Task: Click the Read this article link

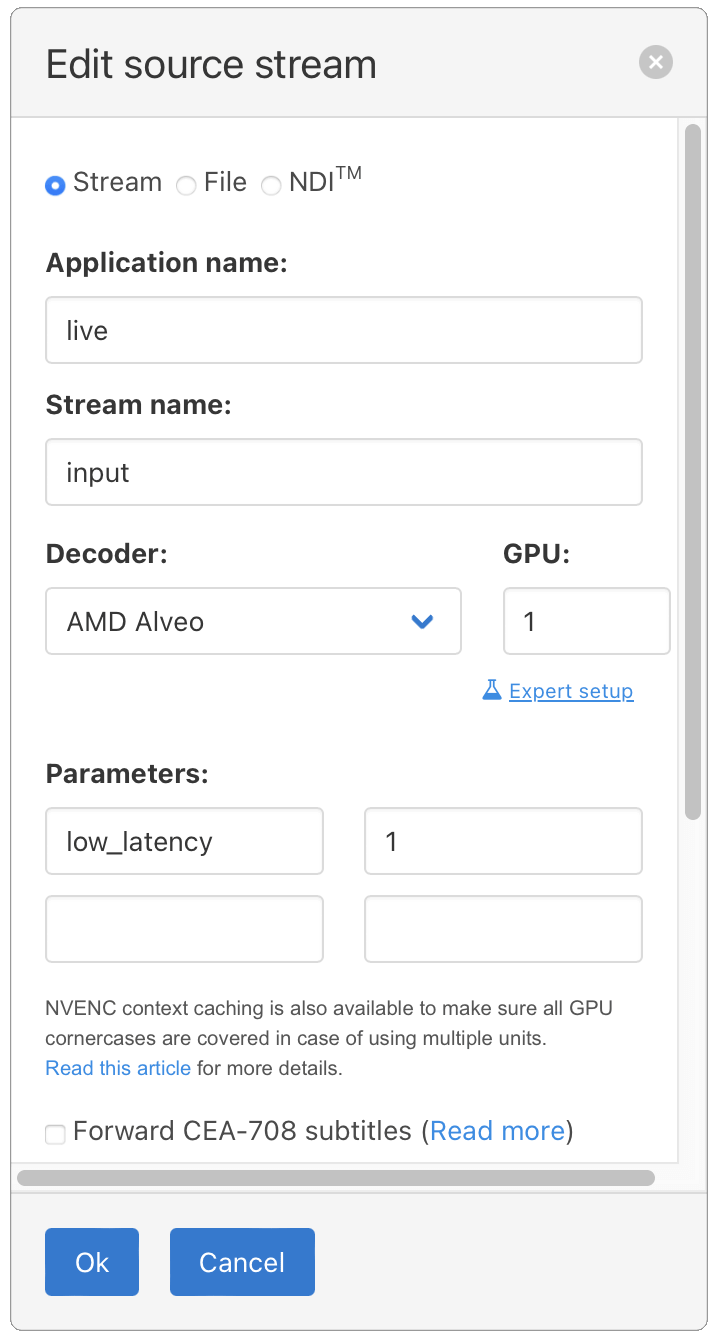Action: [118, 1068]
